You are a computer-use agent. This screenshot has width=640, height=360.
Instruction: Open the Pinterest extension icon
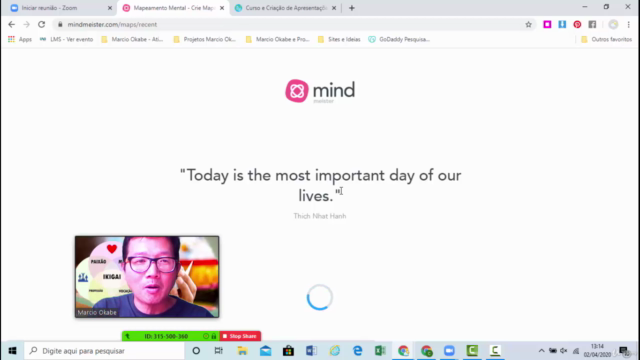pyautogui.click(x=577, y=24)
